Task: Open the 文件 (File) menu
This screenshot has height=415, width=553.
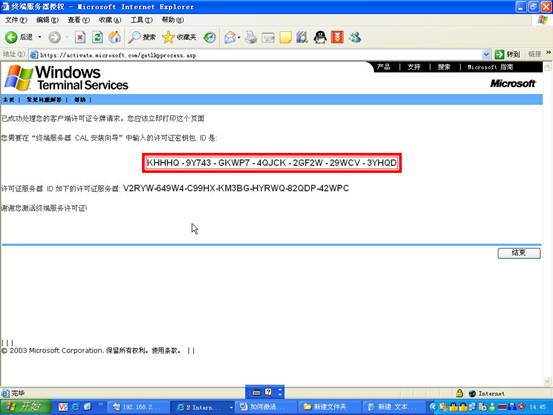Action: [16, 20]
